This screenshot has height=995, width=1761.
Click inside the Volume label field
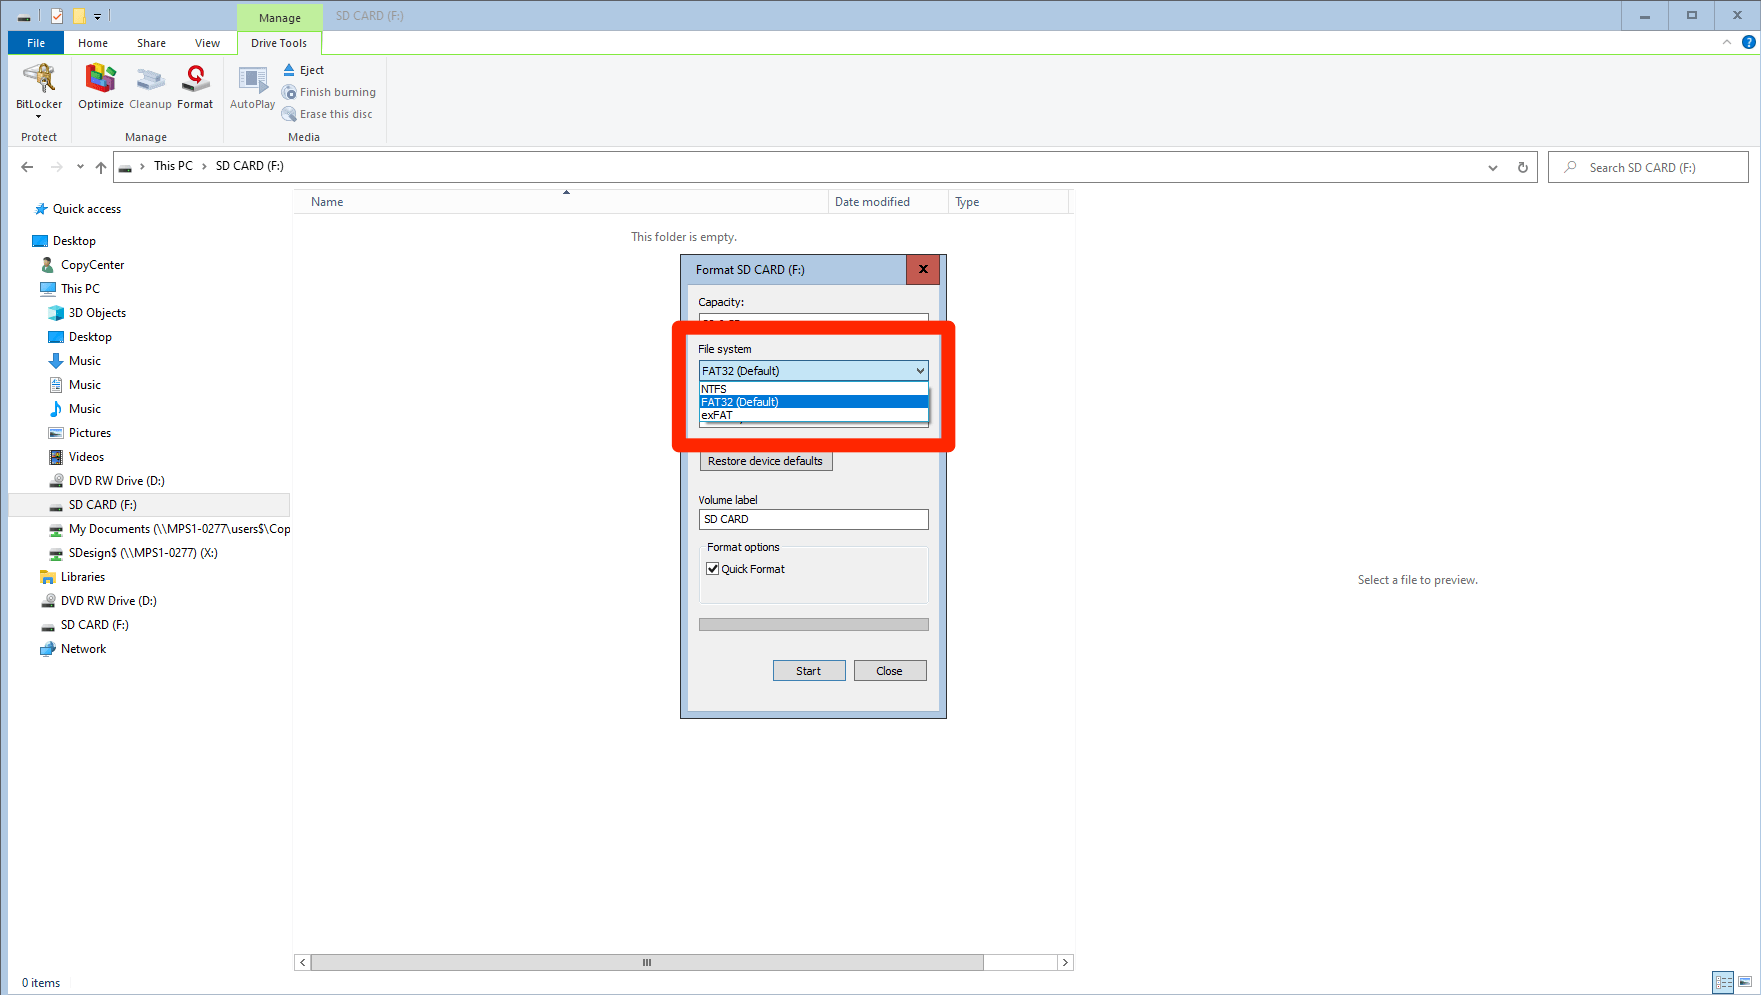pyautogui.click(x=813, y=519)
